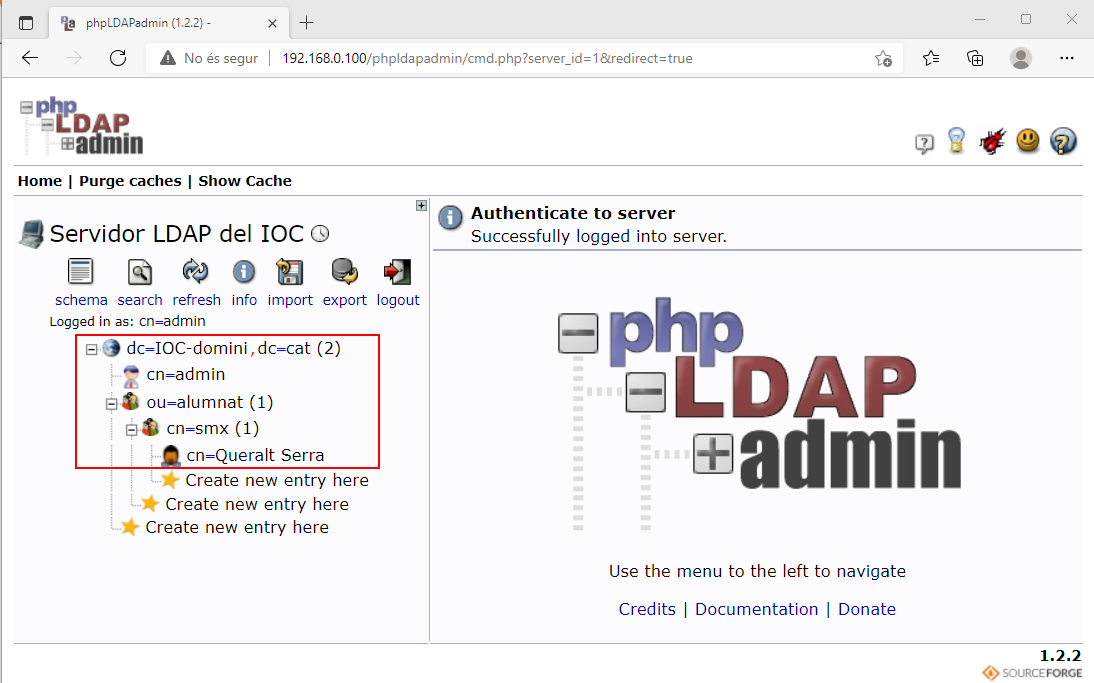1094x683 pixels.
Task: Open the schema viewer icon
Action: [81, 272]
